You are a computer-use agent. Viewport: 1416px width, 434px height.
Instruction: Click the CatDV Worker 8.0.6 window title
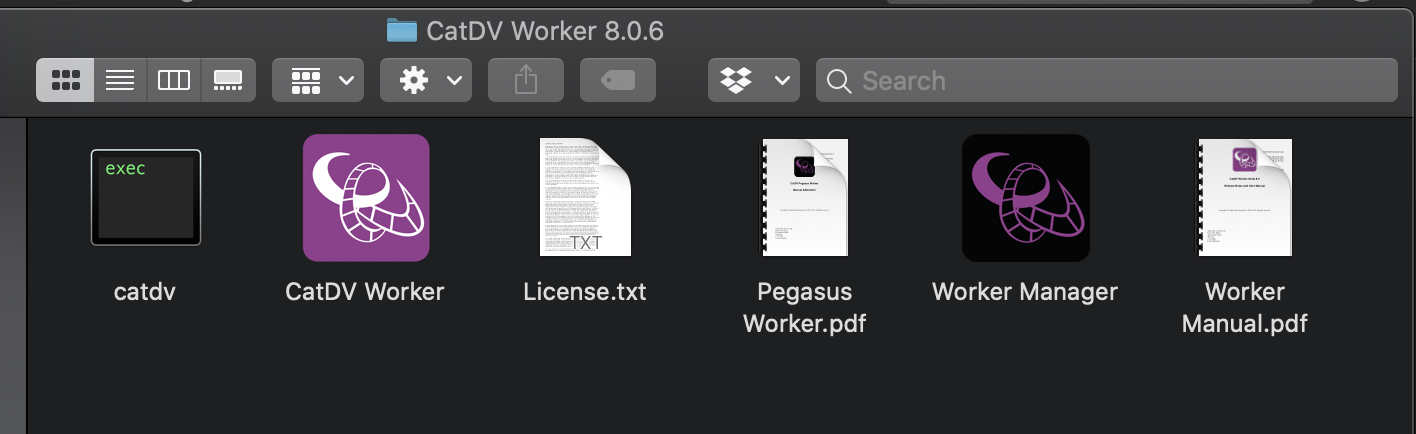pos(545,31)
